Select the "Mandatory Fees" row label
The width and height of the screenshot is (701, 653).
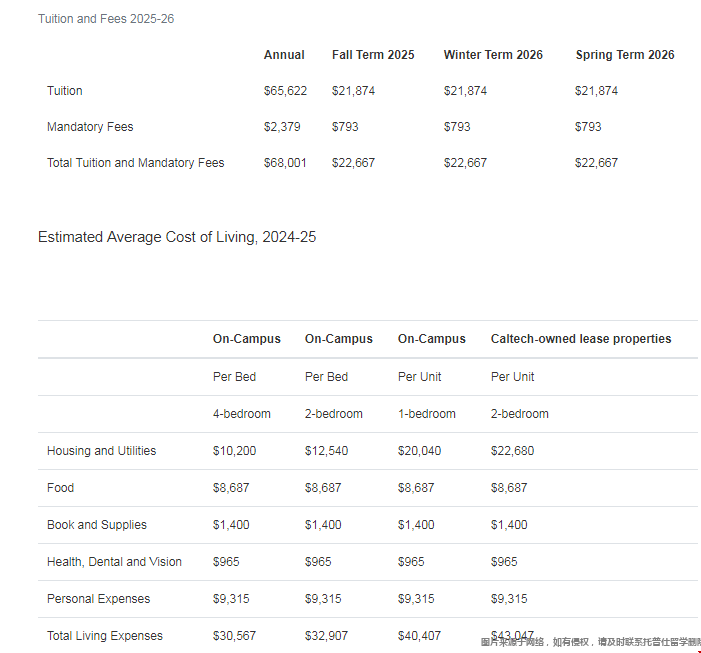coord(90,127)
